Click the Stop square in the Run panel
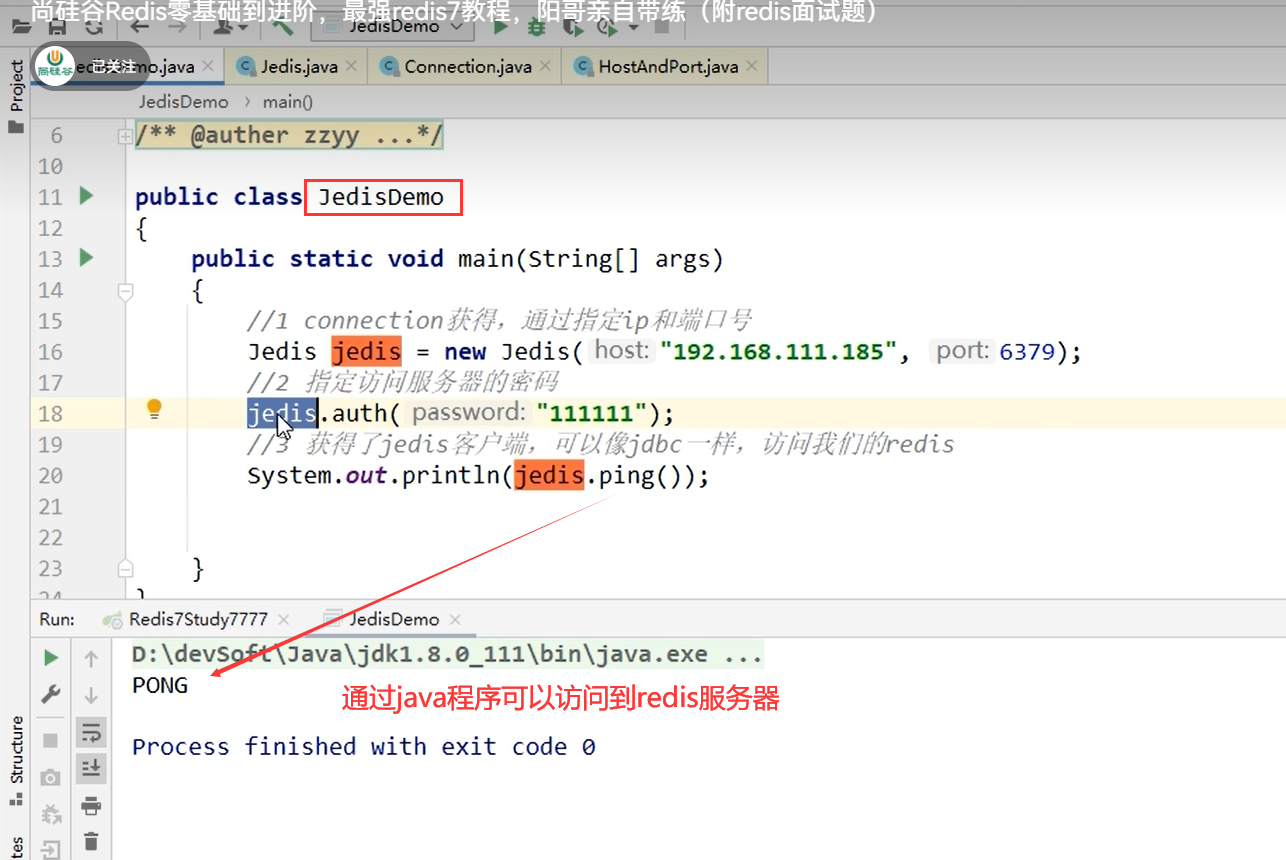The height and width of the screenshot is (860, 1286). click(x=50, y=740)
